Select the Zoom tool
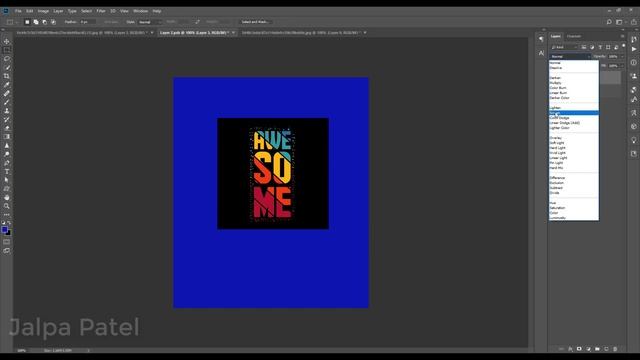Viewport: 640px width, 360px height. (7, 206)
